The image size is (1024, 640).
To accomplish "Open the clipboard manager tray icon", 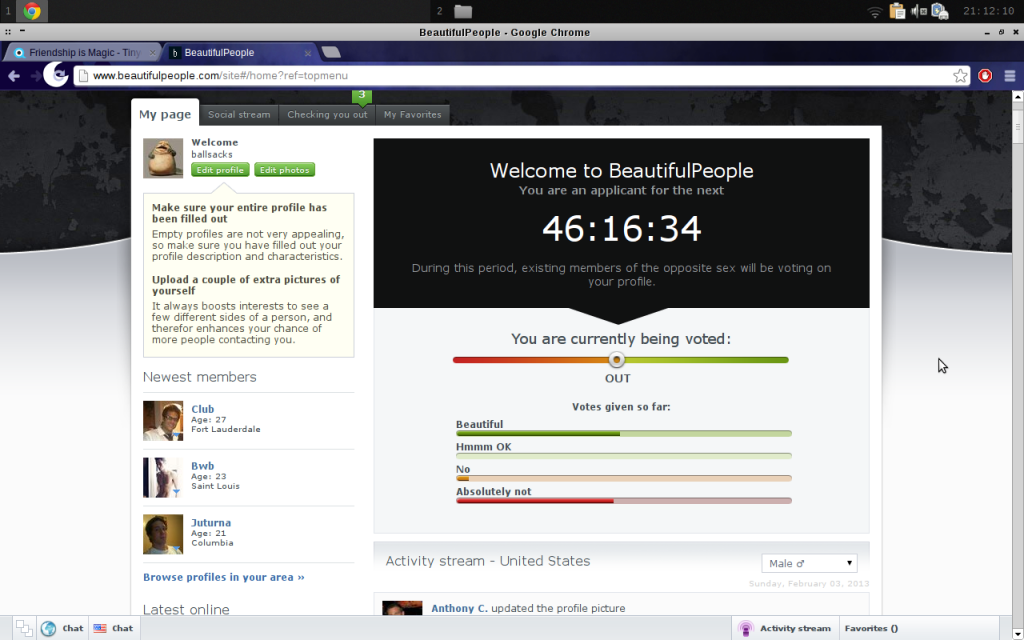I will [x=897, y=11].
